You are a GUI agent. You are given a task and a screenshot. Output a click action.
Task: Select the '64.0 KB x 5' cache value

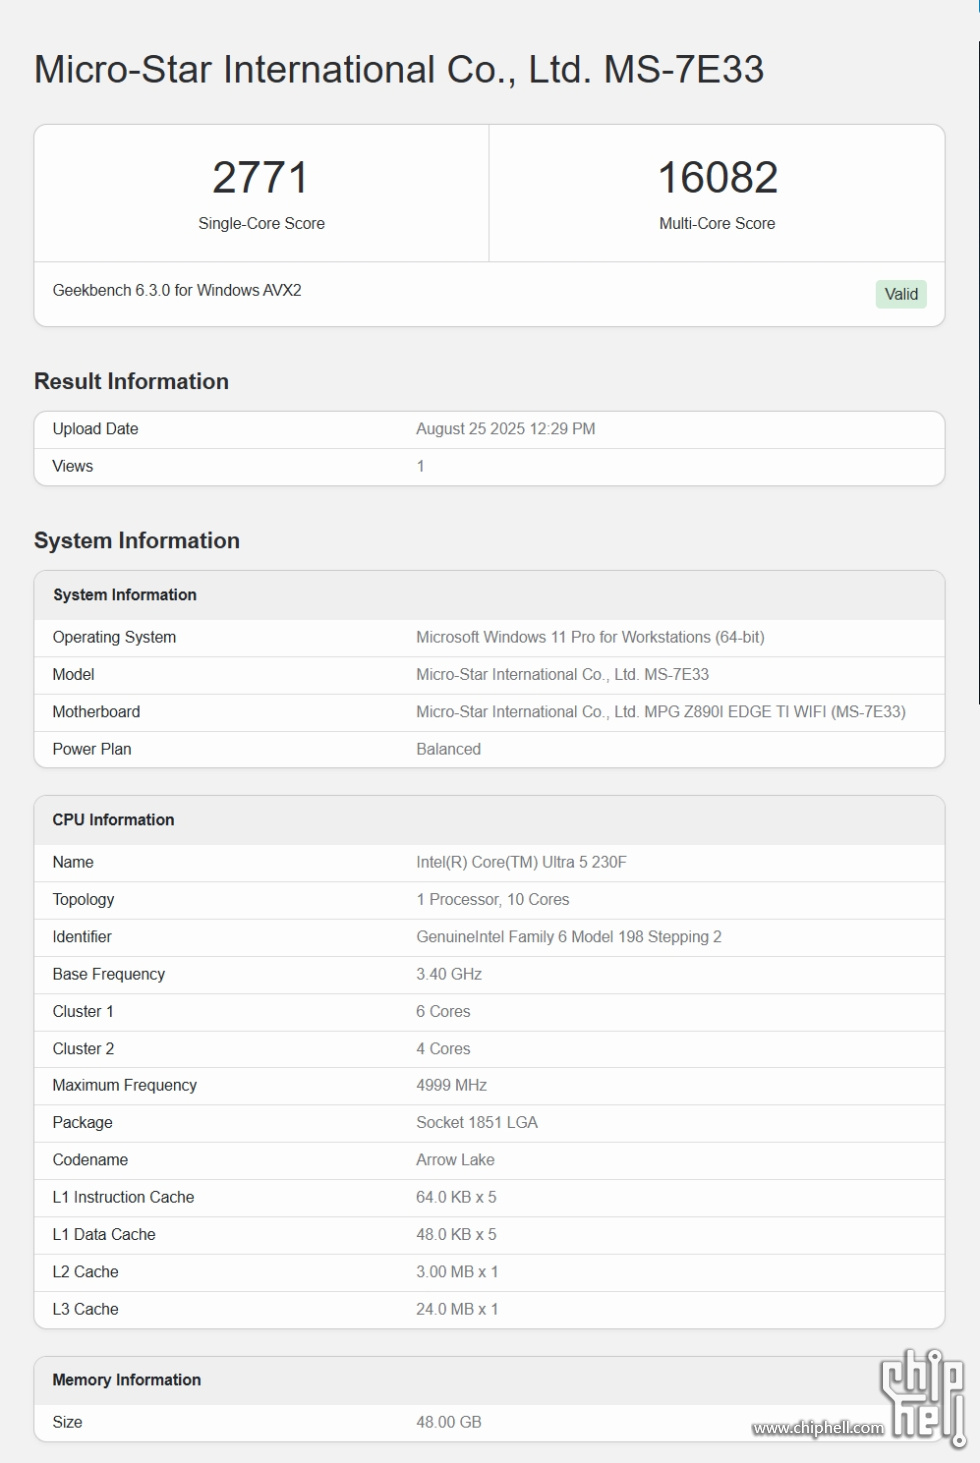456,1197
